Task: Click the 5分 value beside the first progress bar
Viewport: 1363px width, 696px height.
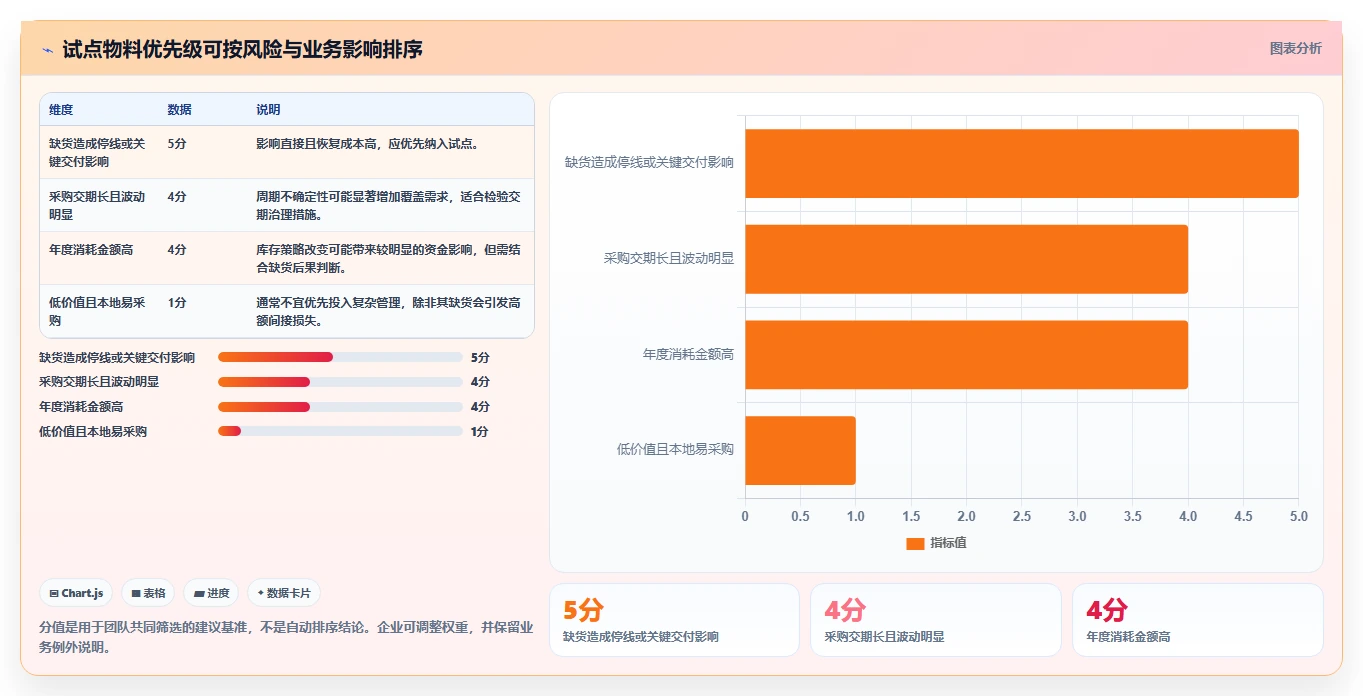Action: 480,357
